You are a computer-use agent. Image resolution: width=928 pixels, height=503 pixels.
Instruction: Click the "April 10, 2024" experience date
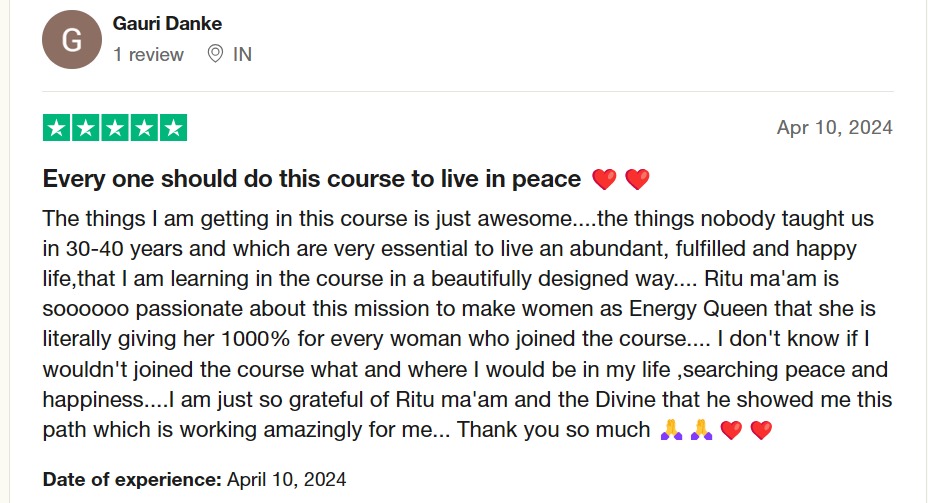pyautogui.click(x=287, y=480)
